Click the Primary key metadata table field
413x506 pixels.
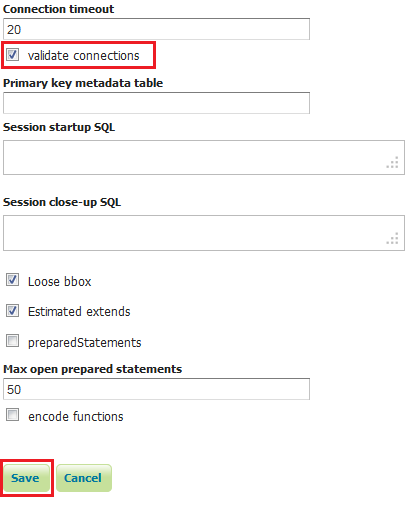[x=156, y=103]
